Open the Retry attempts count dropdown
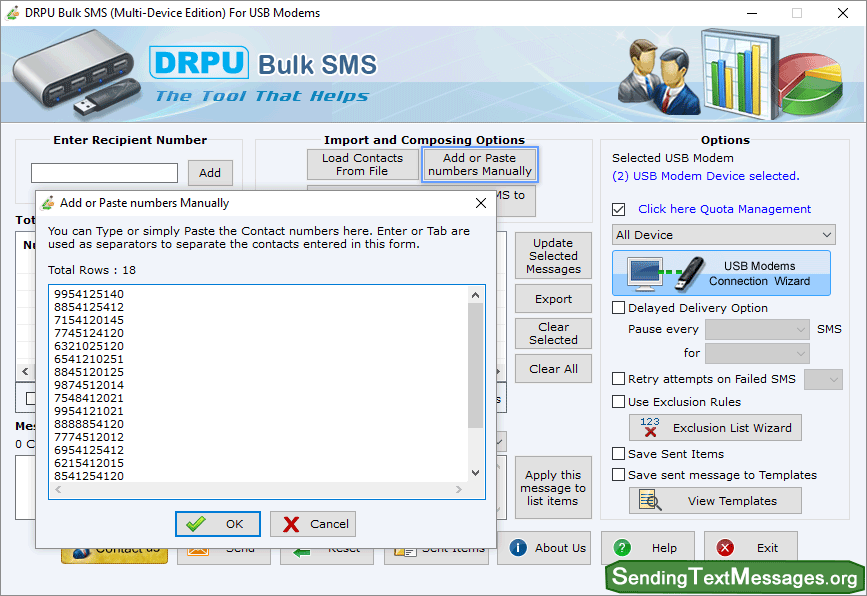Screen dimensions: 867x596 coord(823,380)
